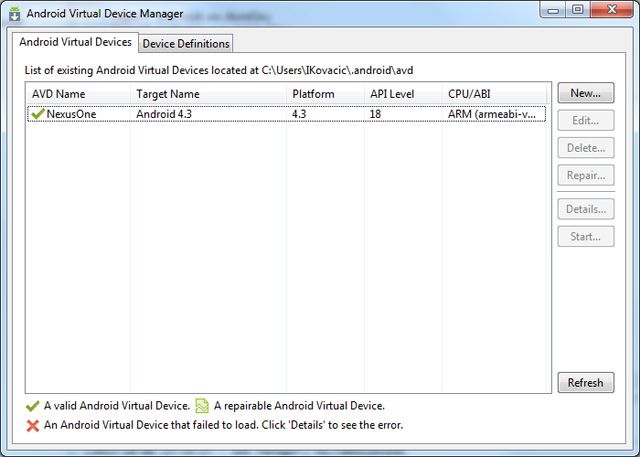Sort by the AVD Name column header

pyautogui.click(x=78, y=94)
